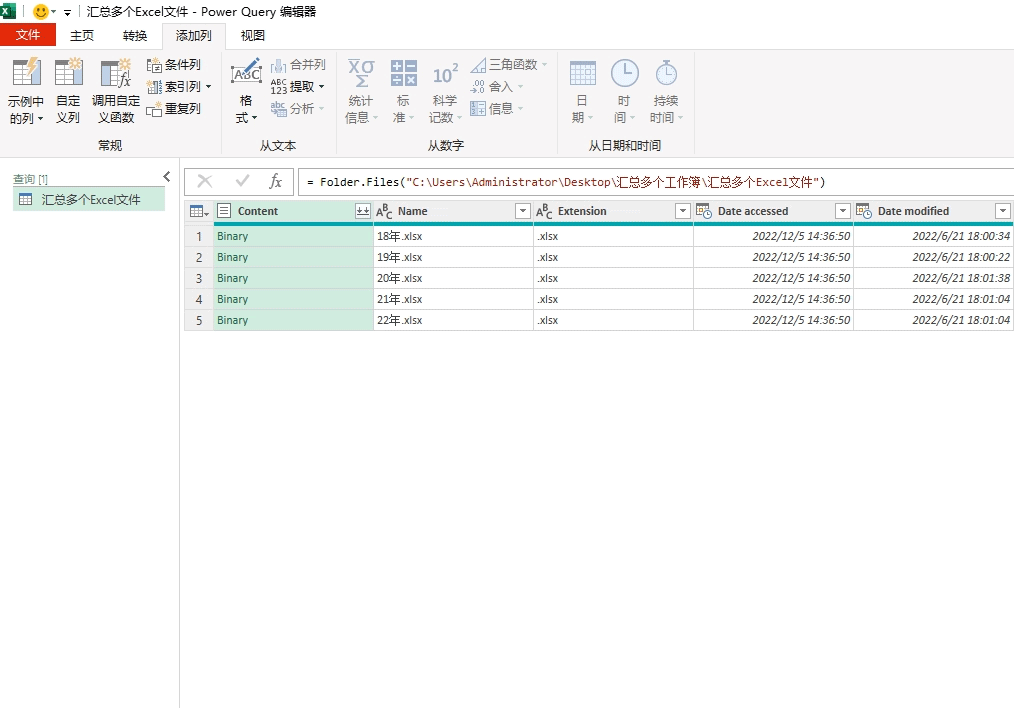This screenshot has width=1014, height=708.
Task: Switch to the 转换 transform tab
Action: coord(135,36)
